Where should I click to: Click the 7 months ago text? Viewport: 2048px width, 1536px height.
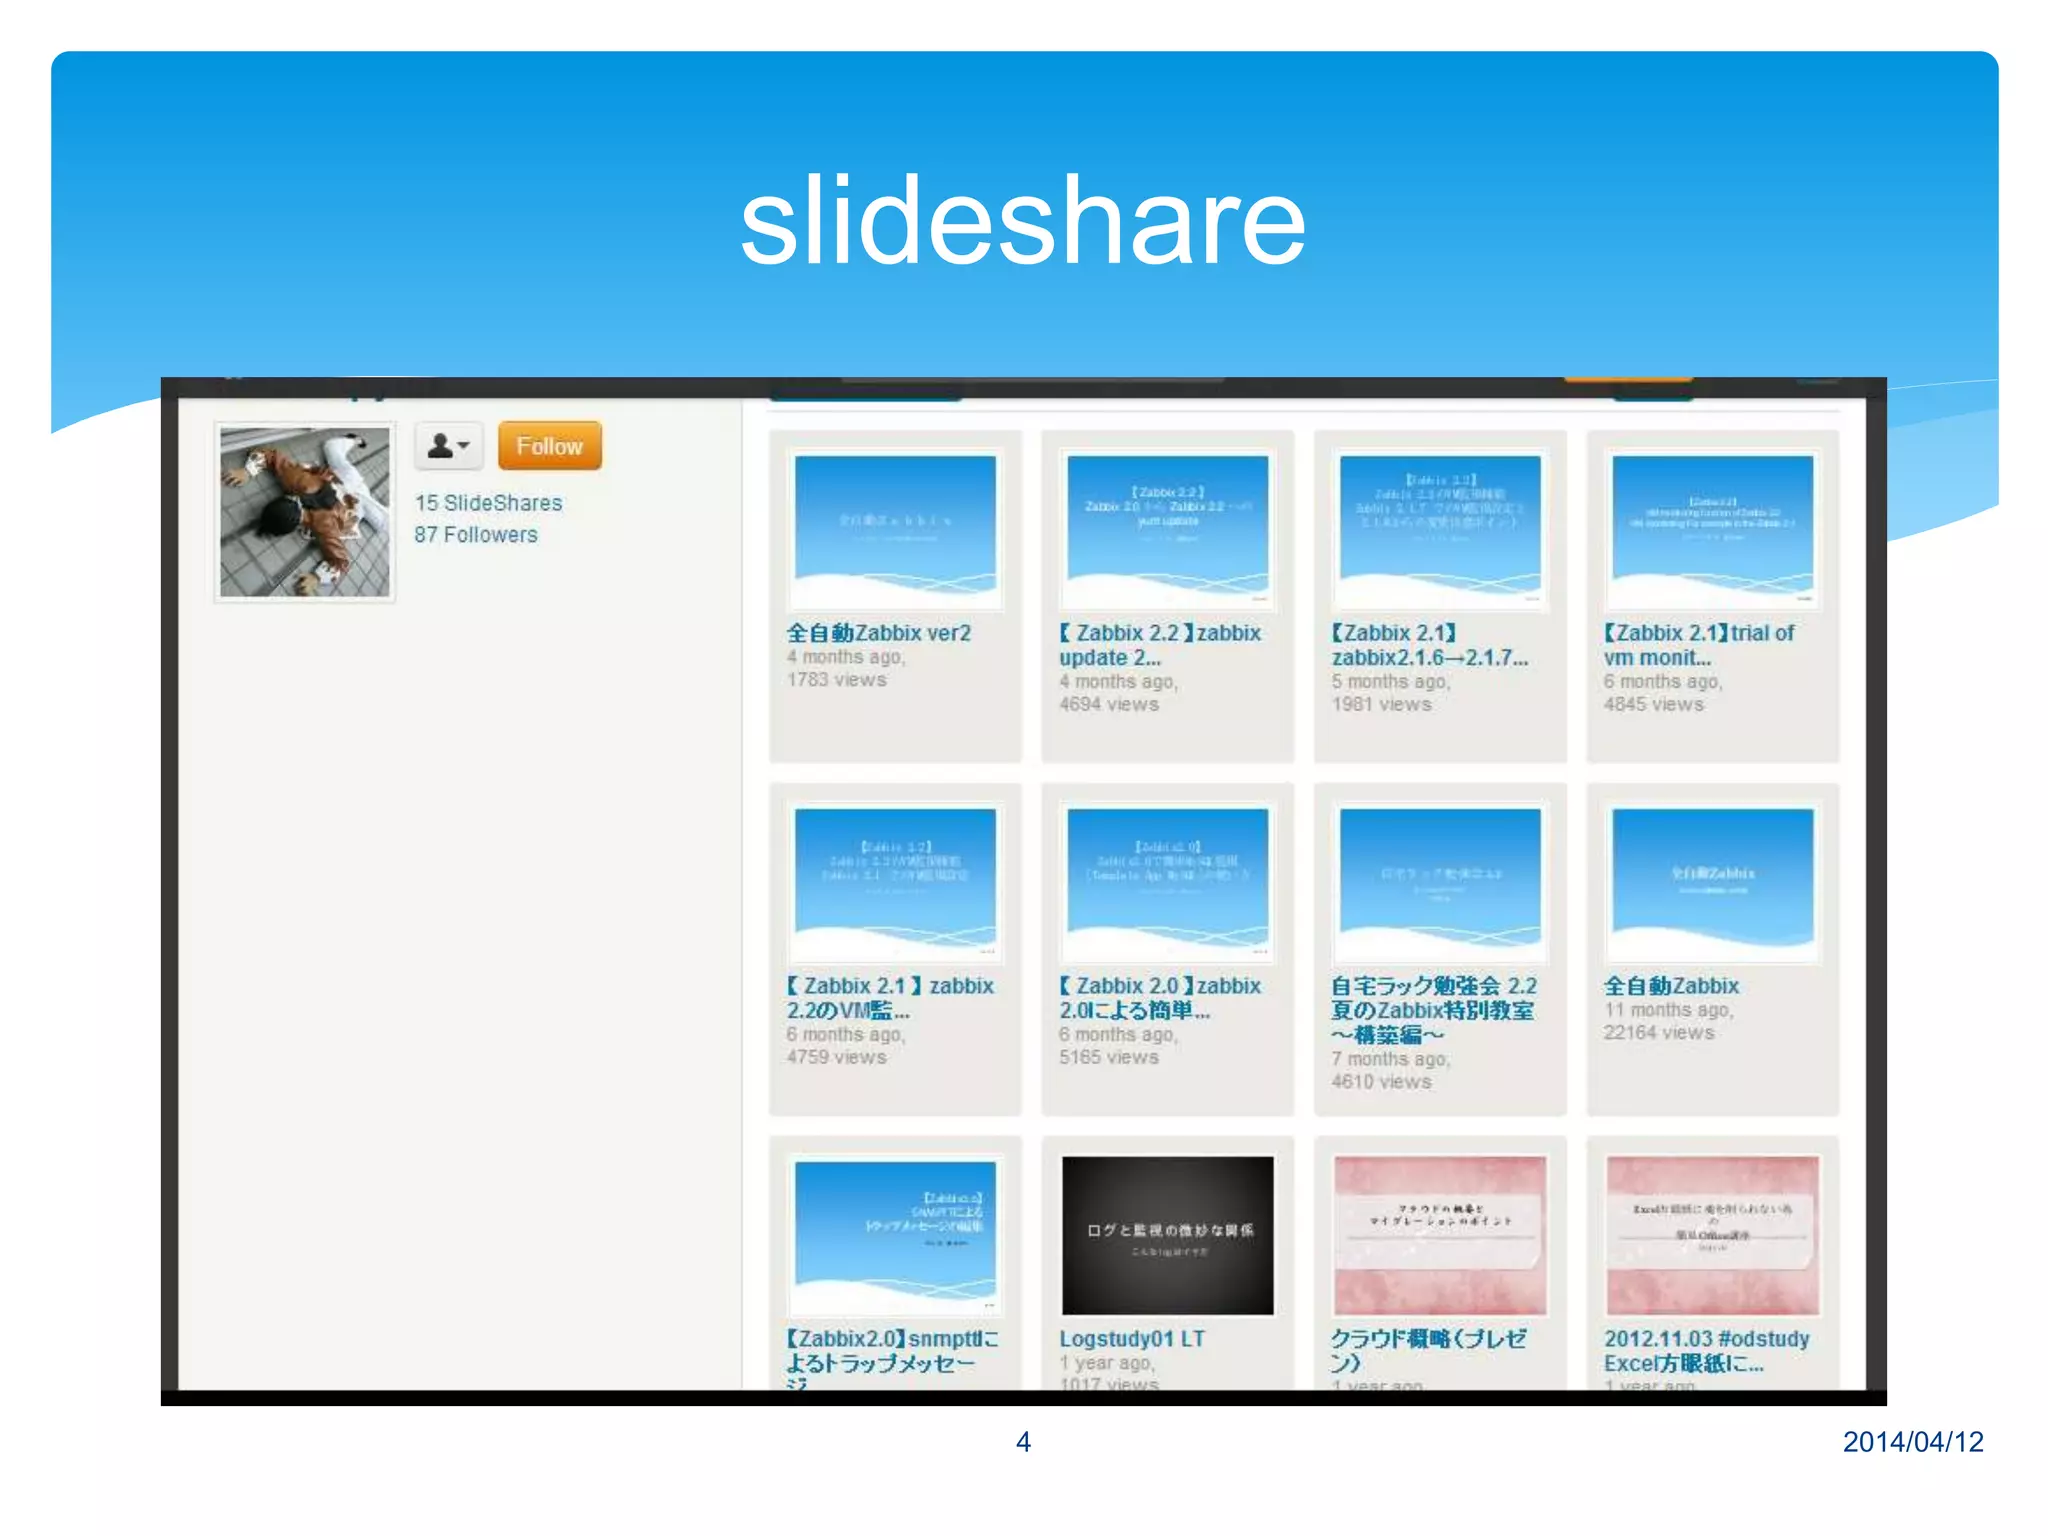pos(1390,1059)
